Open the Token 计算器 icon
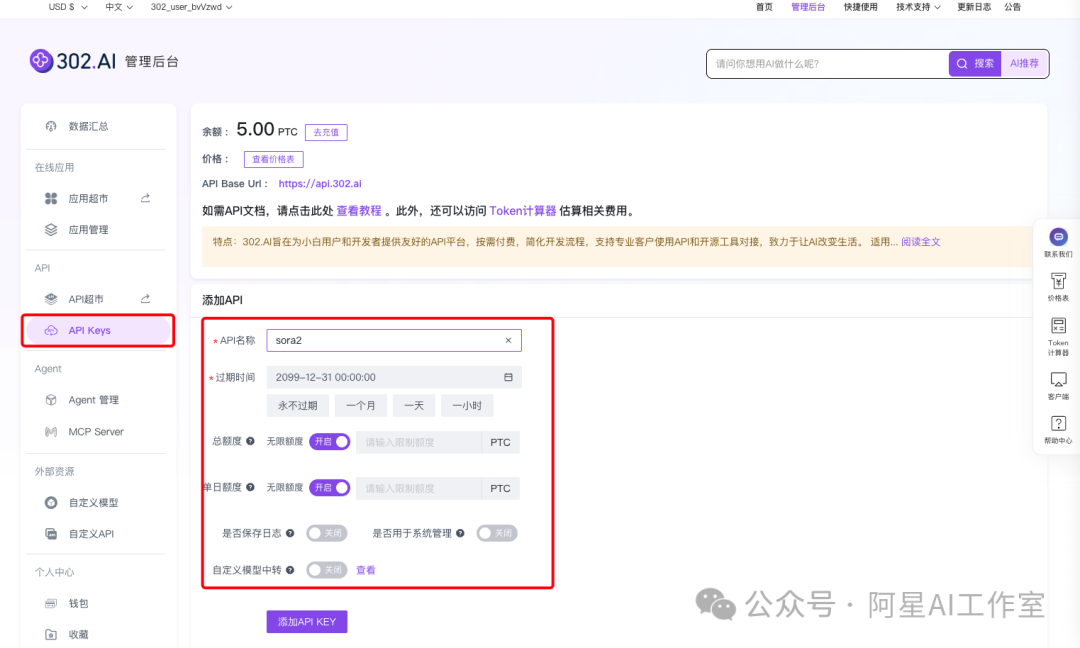The height and width of the screenshot is (648, 1080). 1058,326
